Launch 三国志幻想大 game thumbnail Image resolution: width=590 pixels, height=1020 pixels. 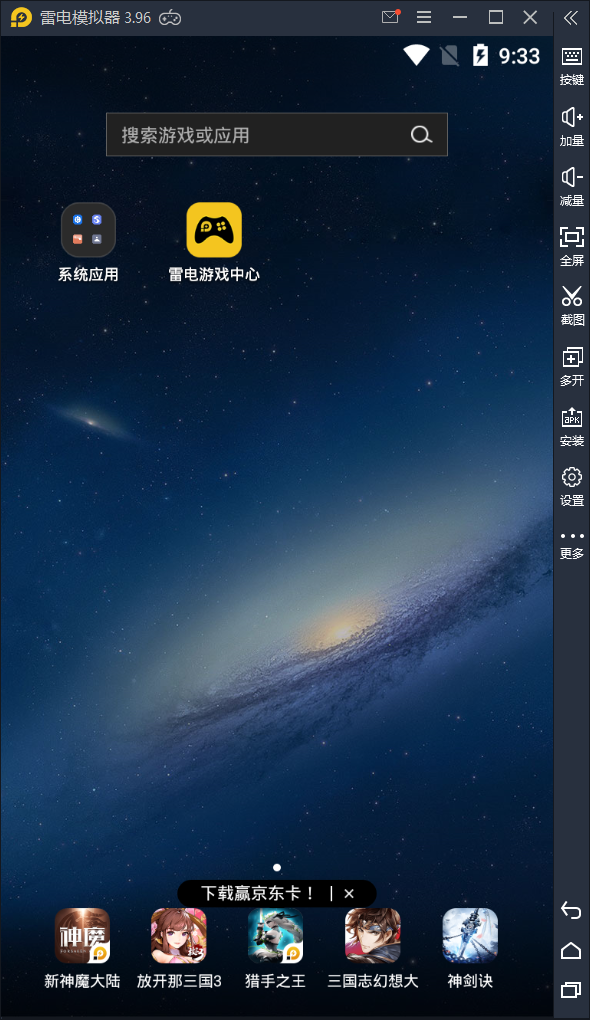coord(373,948)
